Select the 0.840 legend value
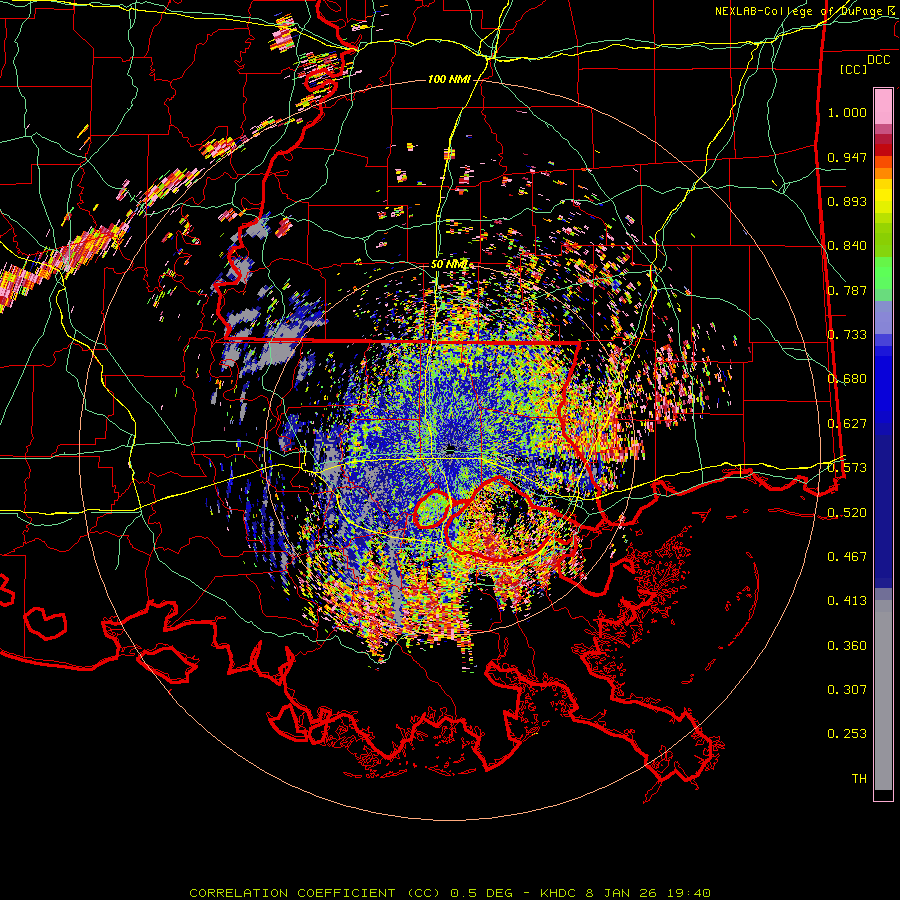Image resolution: width=900 pixels, height=900 pixels. [847, 246]
